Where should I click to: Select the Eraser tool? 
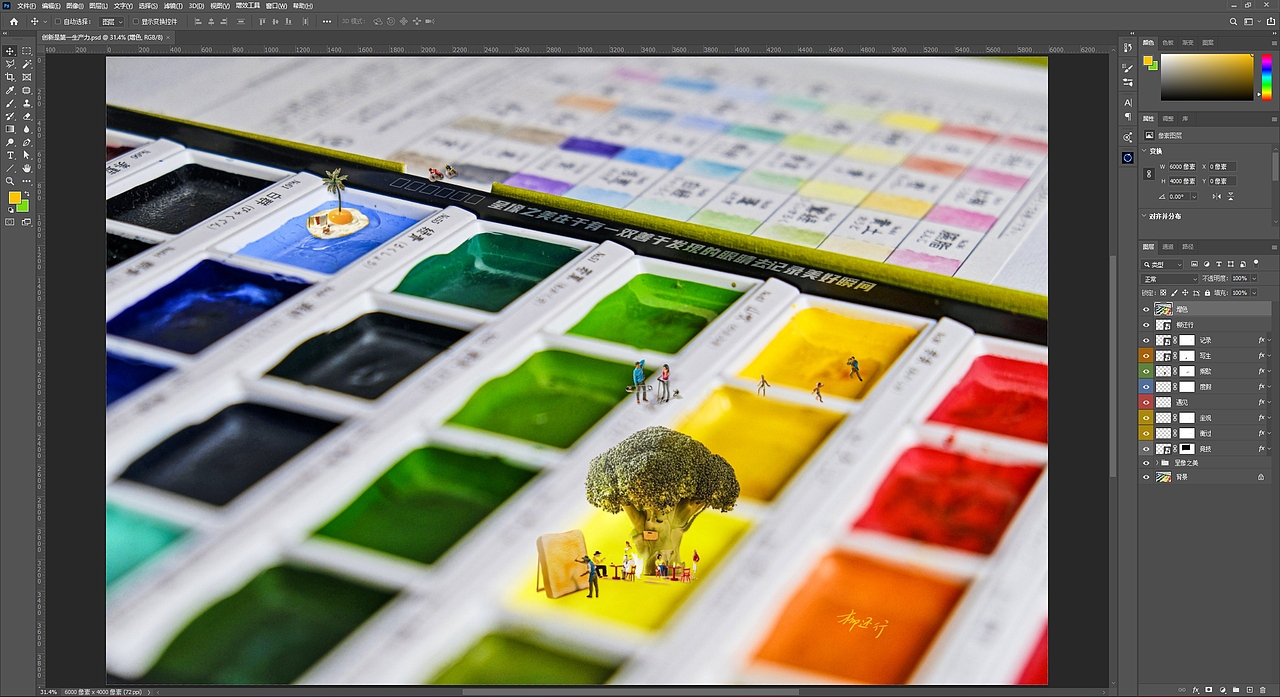tap(27, 116)
